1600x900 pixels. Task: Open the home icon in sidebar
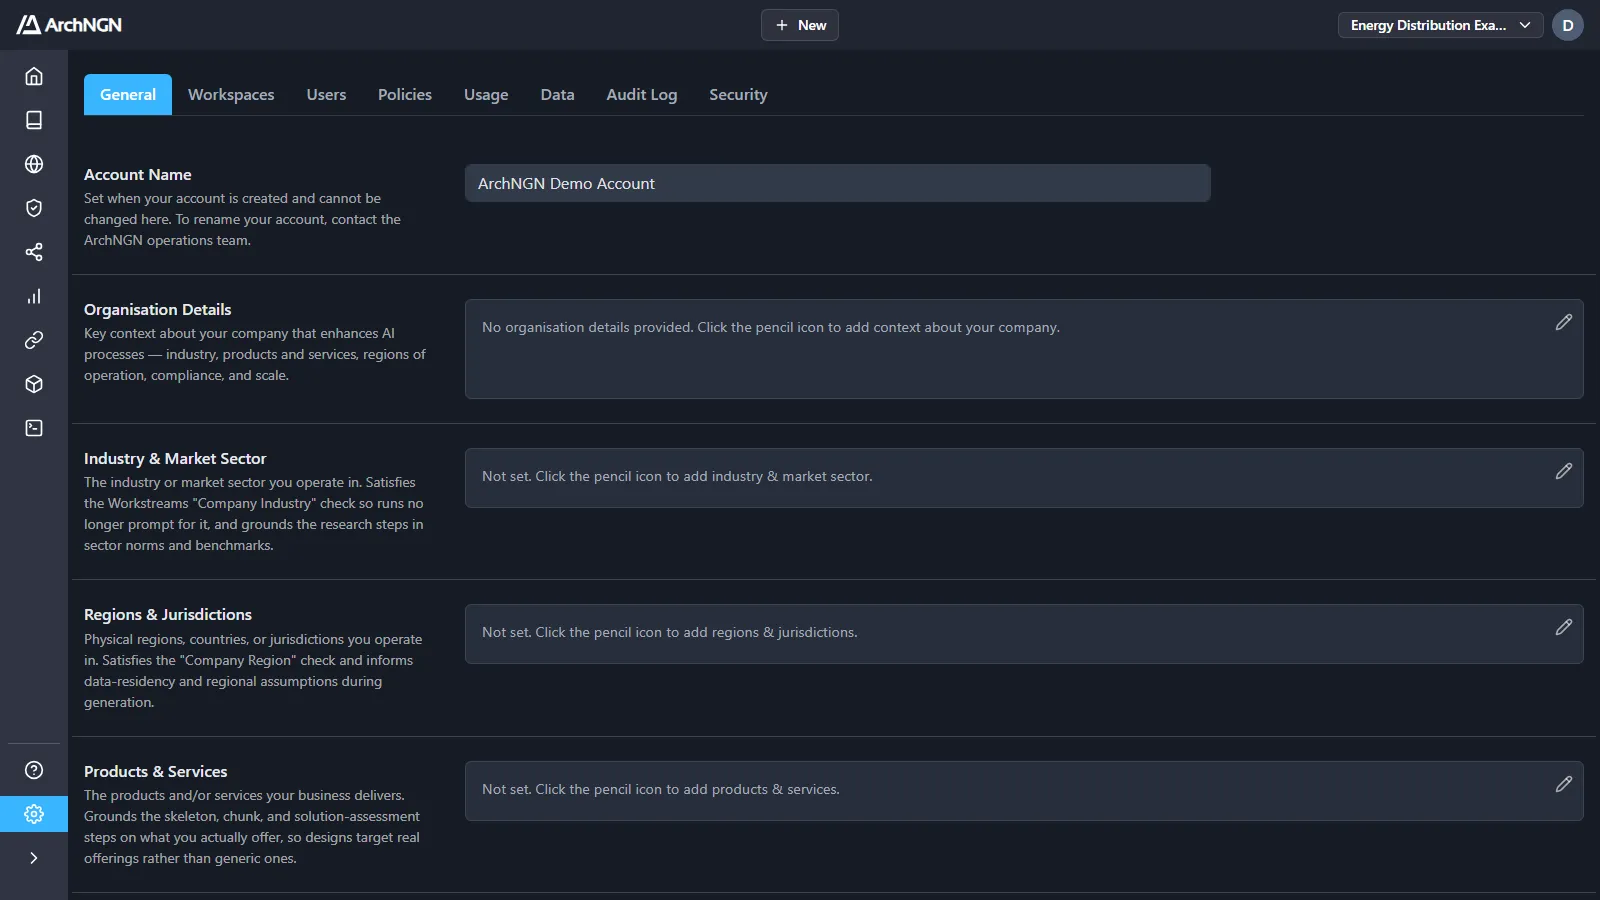(x=34, y=76)
